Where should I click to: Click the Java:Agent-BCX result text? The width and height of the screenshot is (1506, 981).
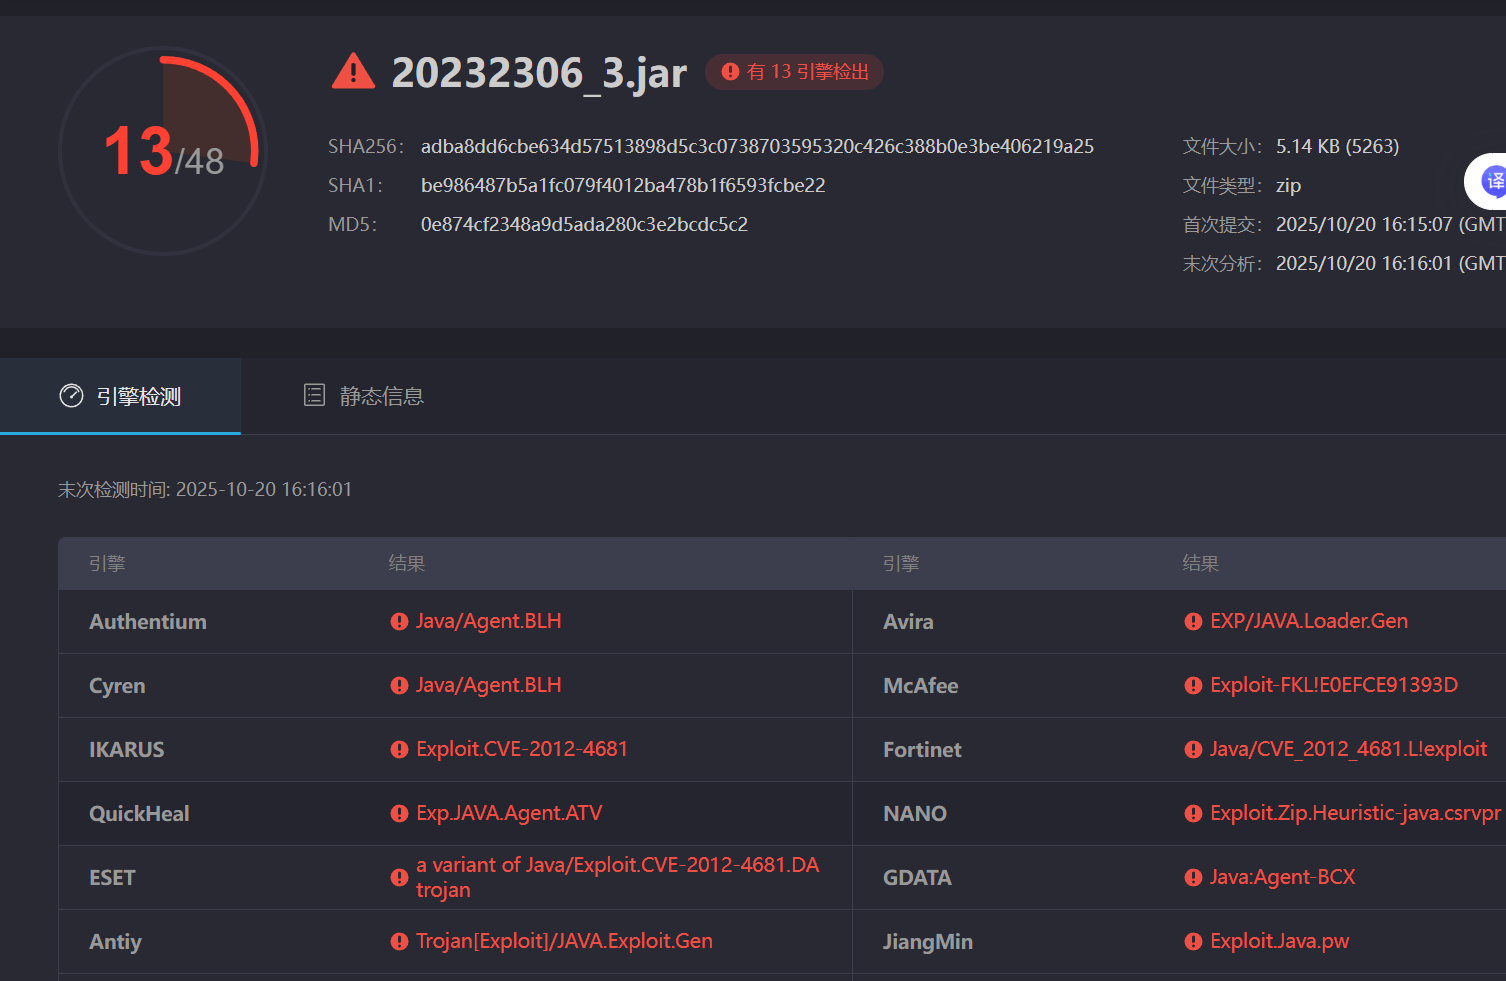(1282, 877)
